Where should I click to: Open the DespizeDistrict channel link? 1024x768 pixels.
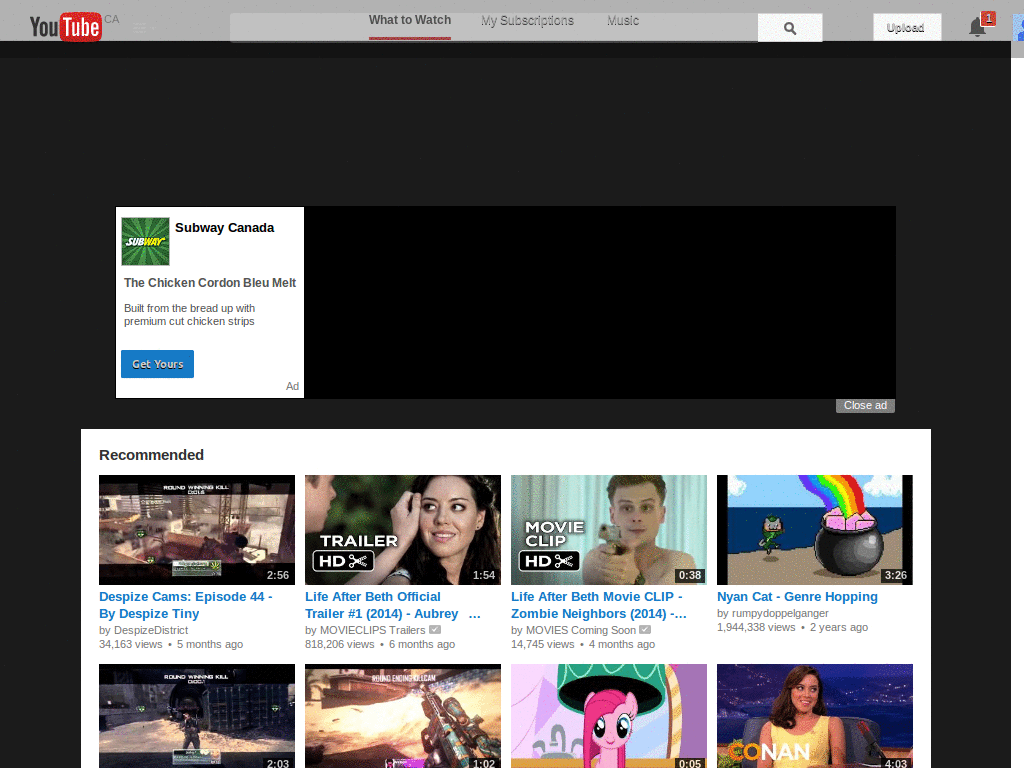tap(151, 630)
